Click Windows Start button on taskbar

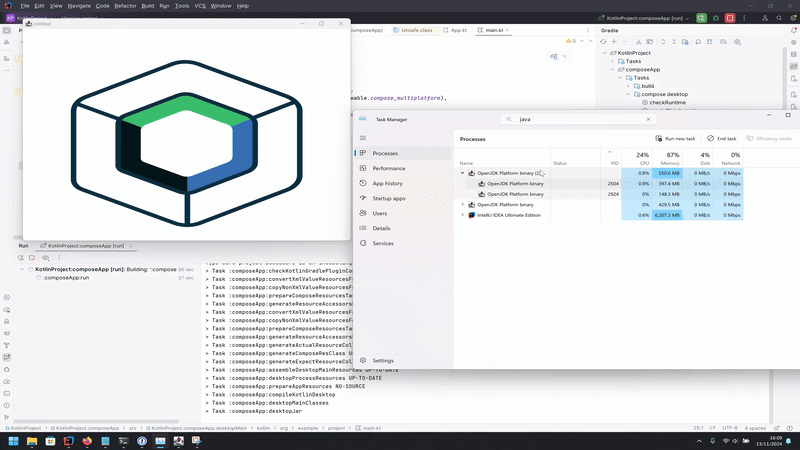(13, 441)
